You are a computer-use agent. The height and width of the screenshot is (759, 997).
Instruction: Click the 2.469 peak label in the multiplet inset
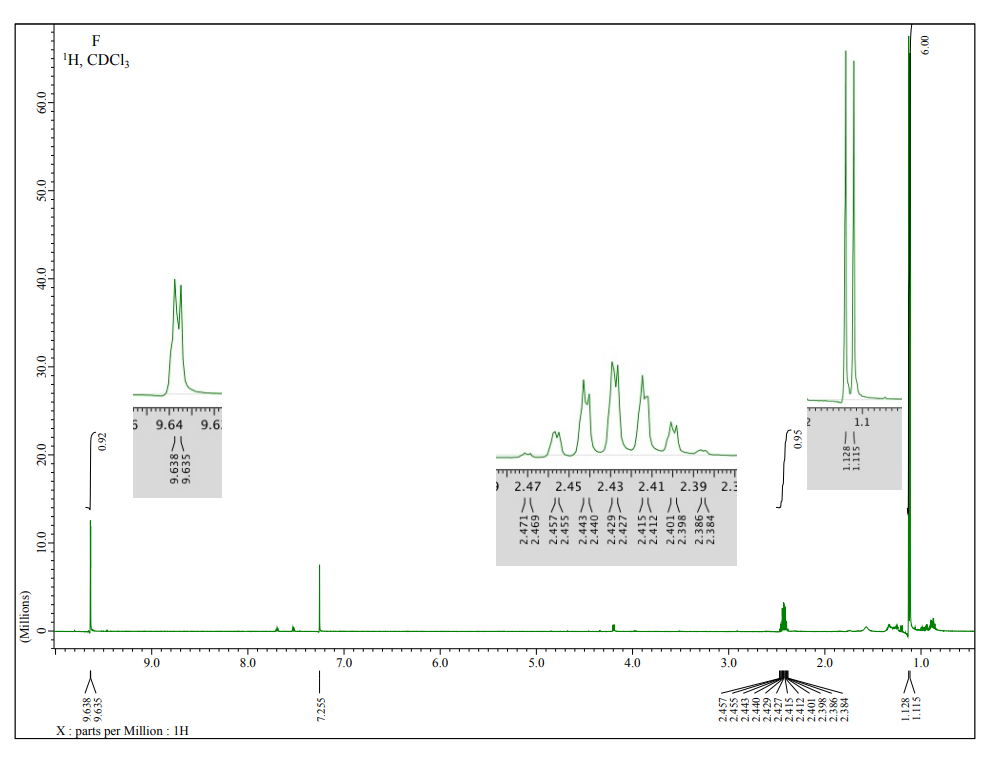pos(535,530)
